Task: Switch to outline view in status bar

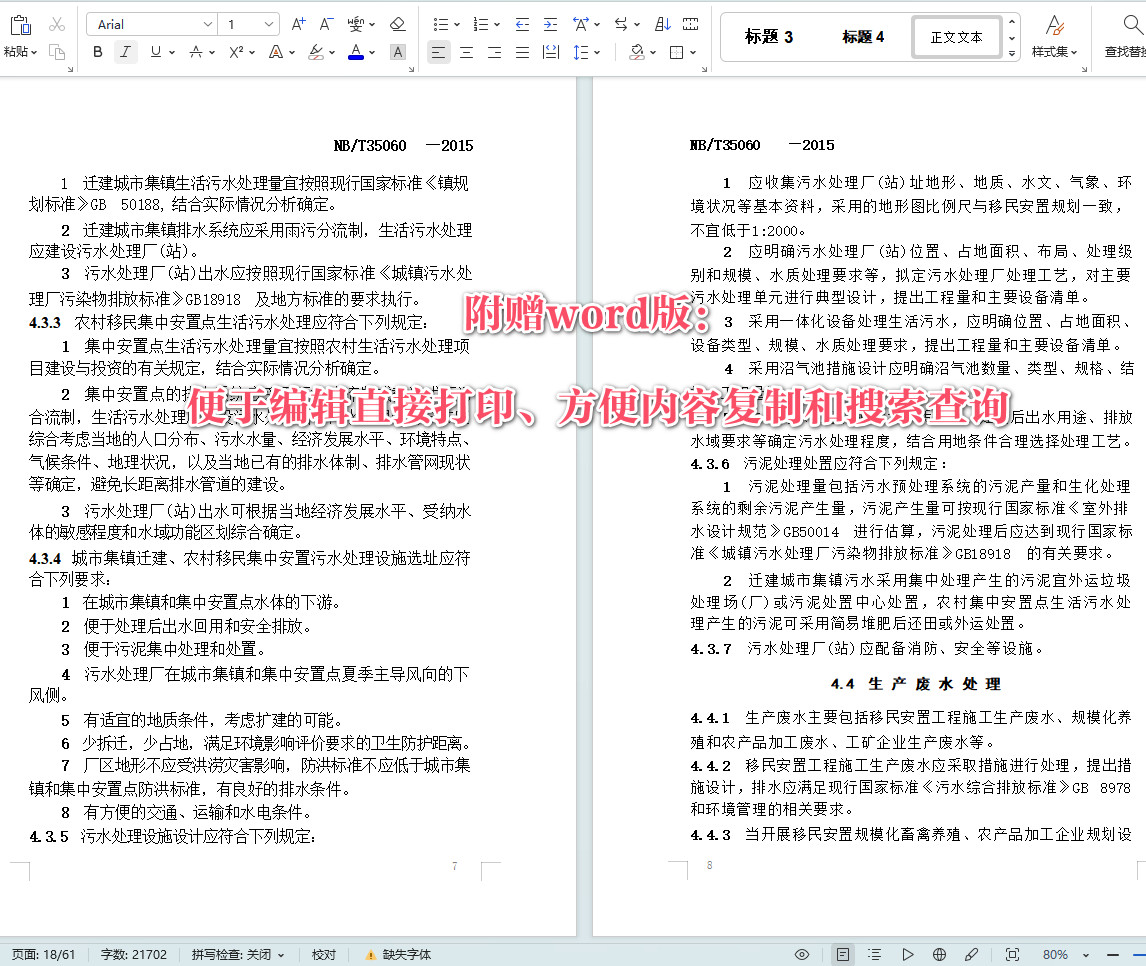Action: [873, 953]
